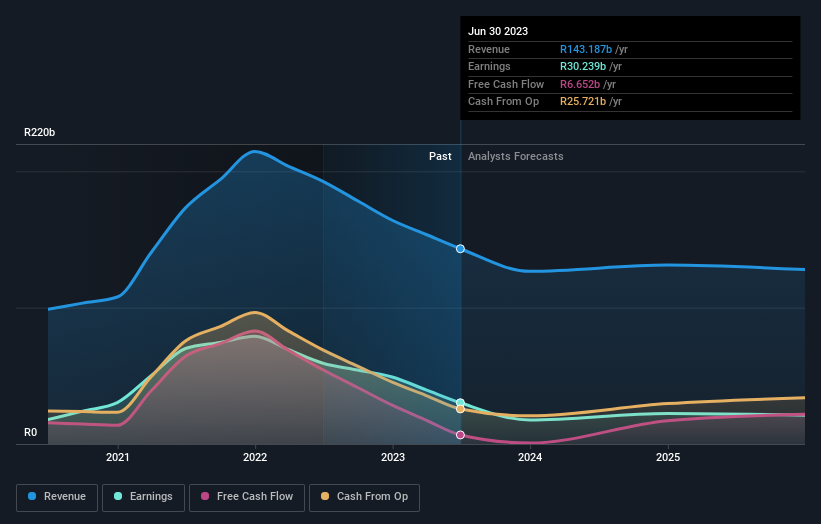The height and width of the screenshot is (524, 821).
Task: Click the R143.187b revenue value
Action: [x=586, y=49]
